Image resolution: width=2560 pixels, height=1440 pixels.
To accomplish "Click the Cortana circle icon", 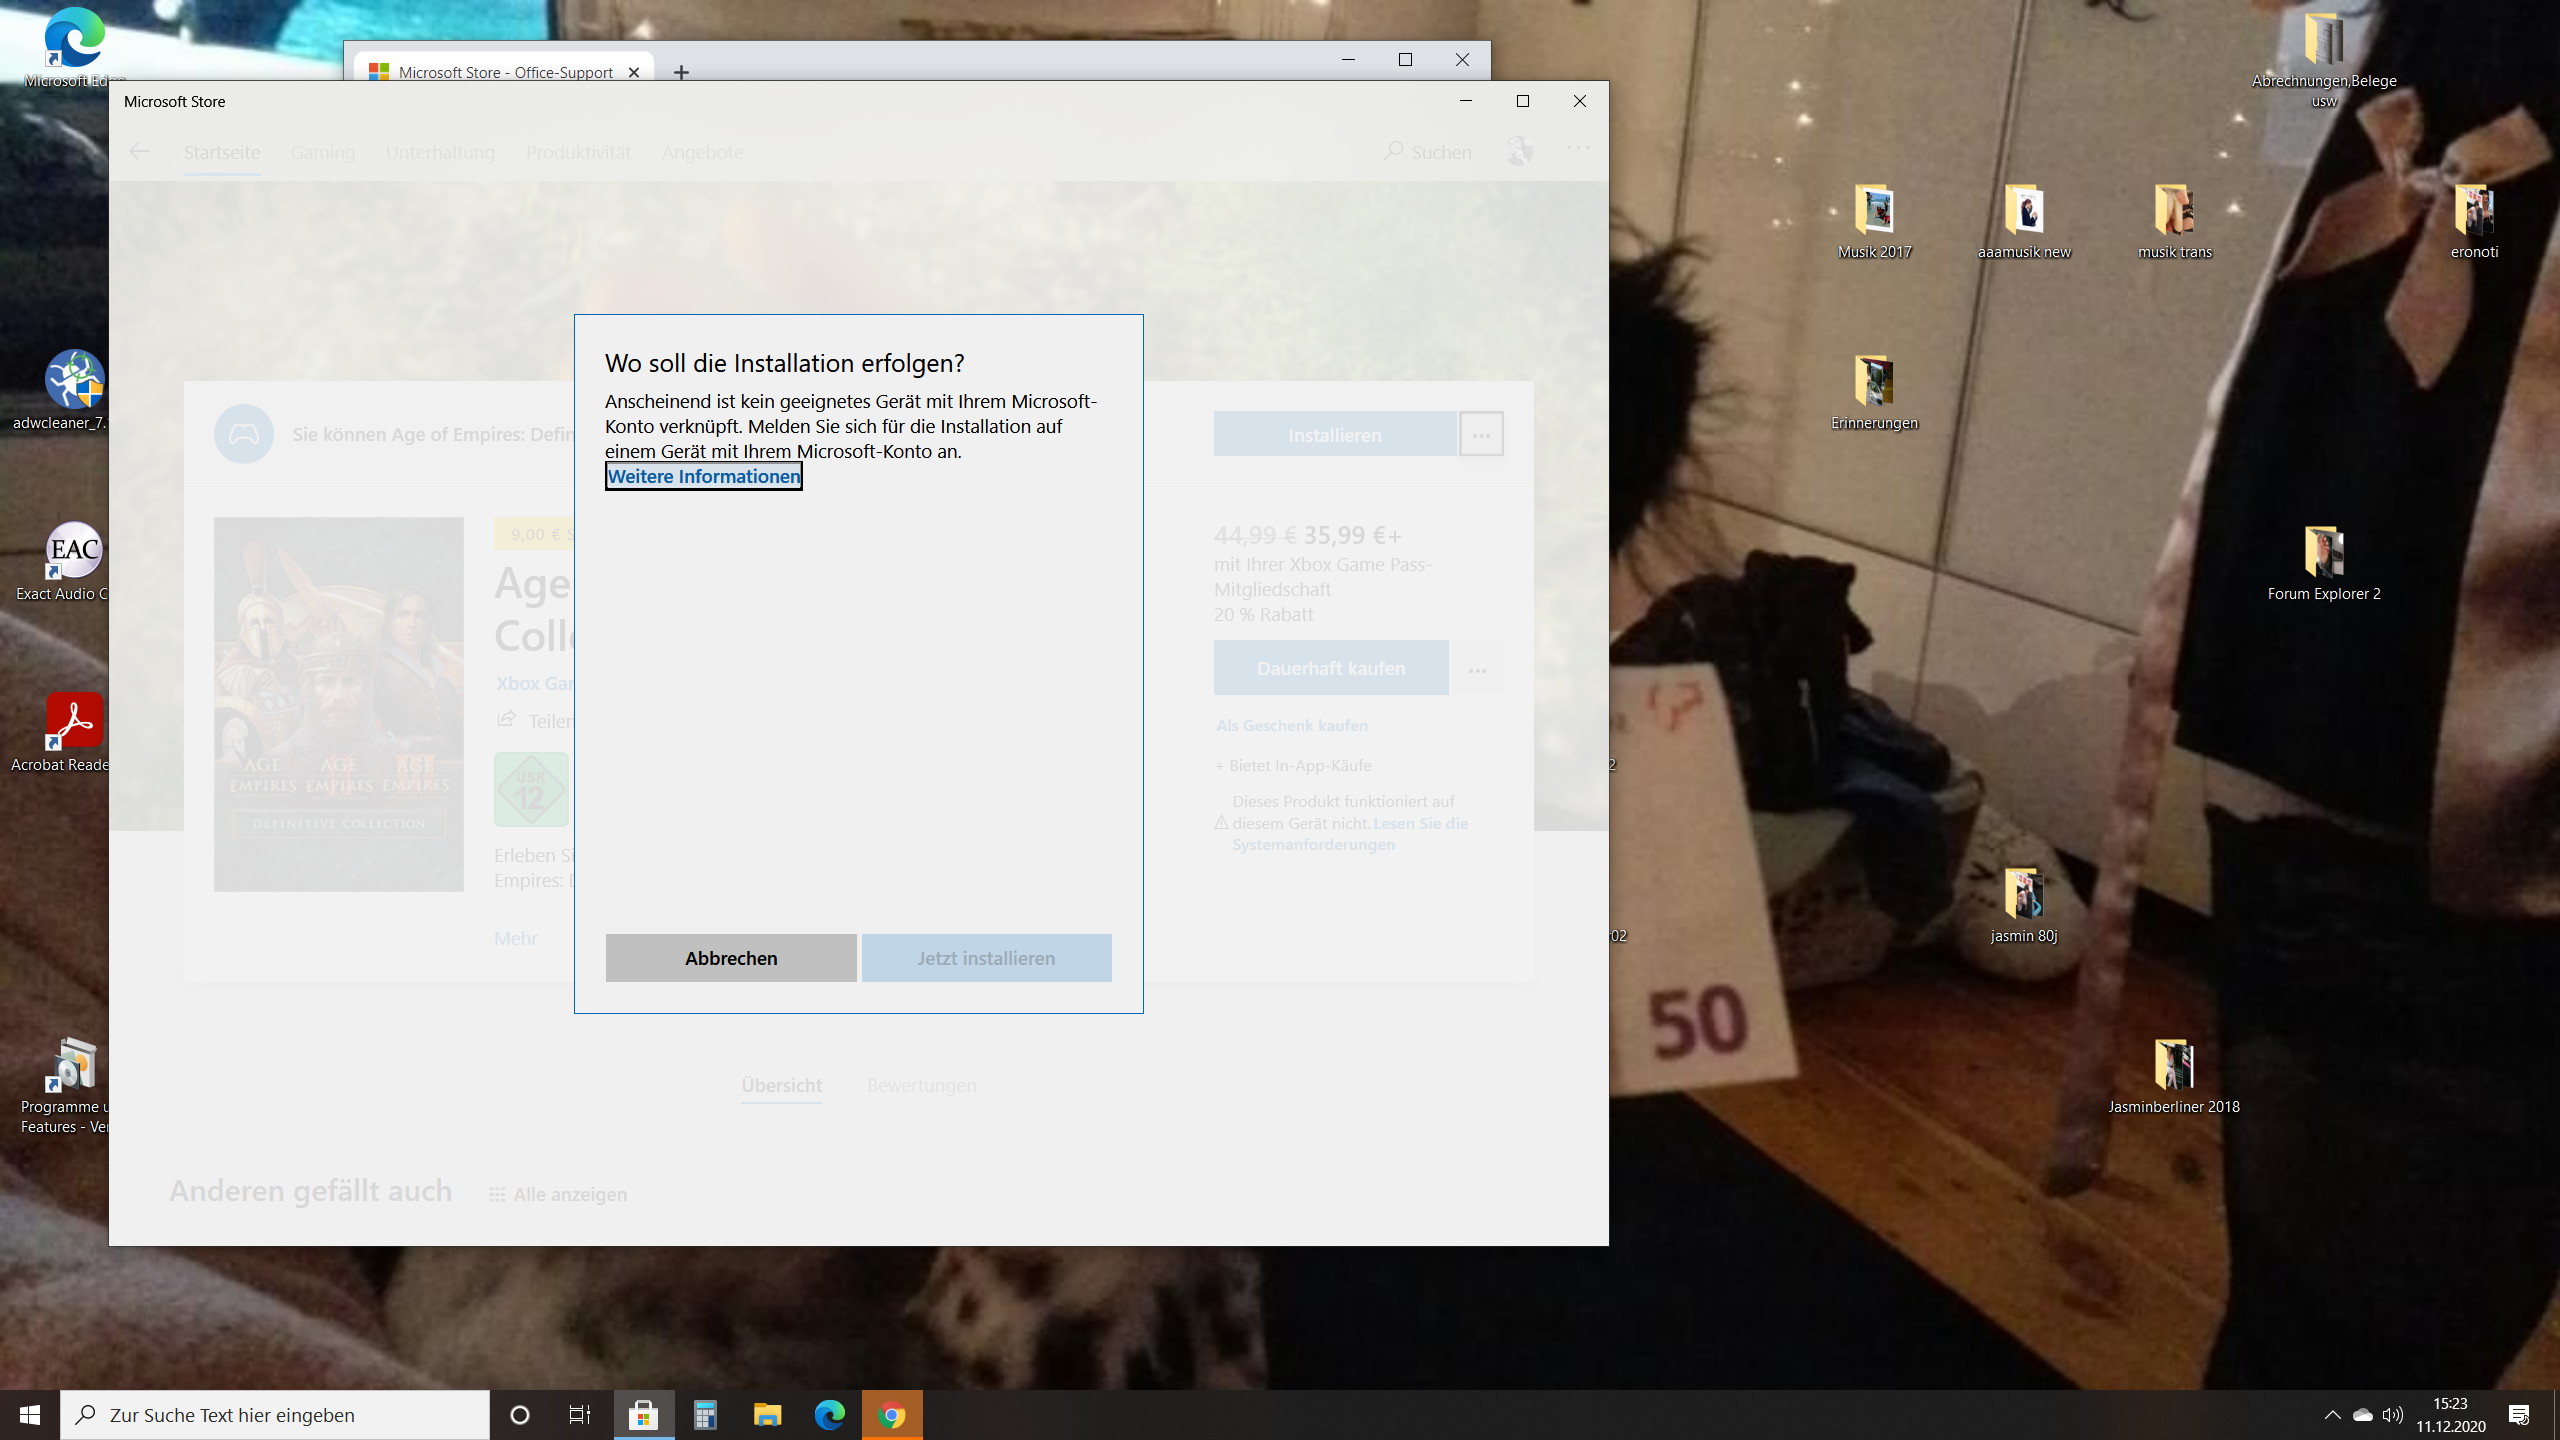I will pyautogui.click(x=519, y=1415).
